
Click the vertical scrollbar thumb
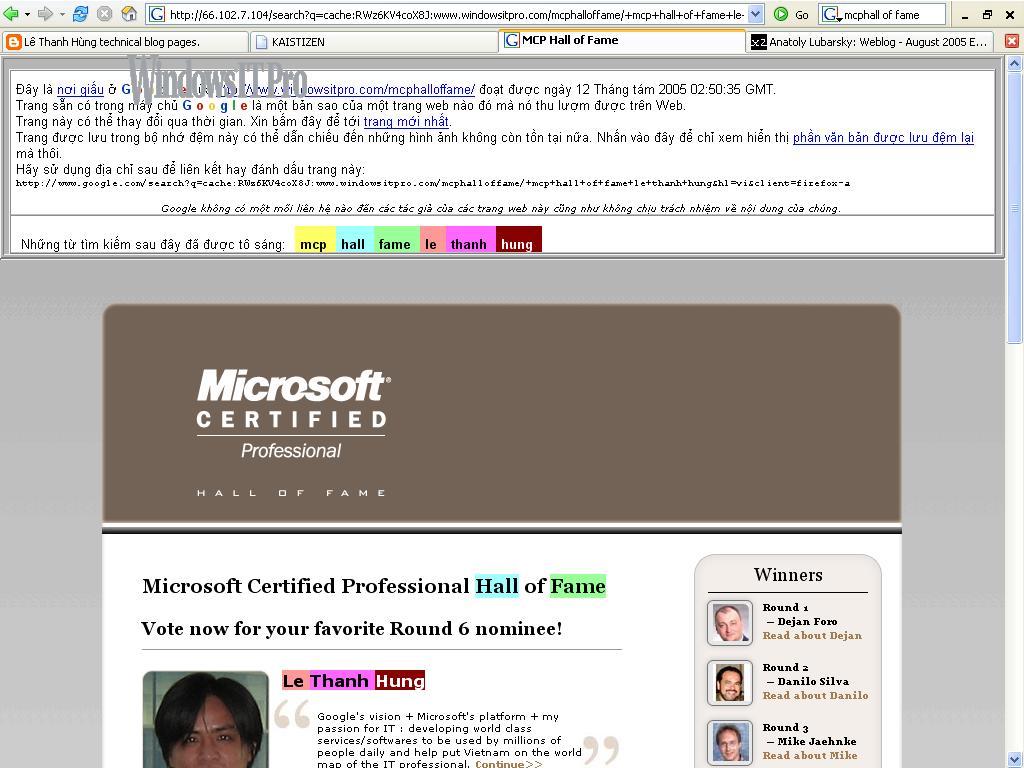pos(1014,207)
